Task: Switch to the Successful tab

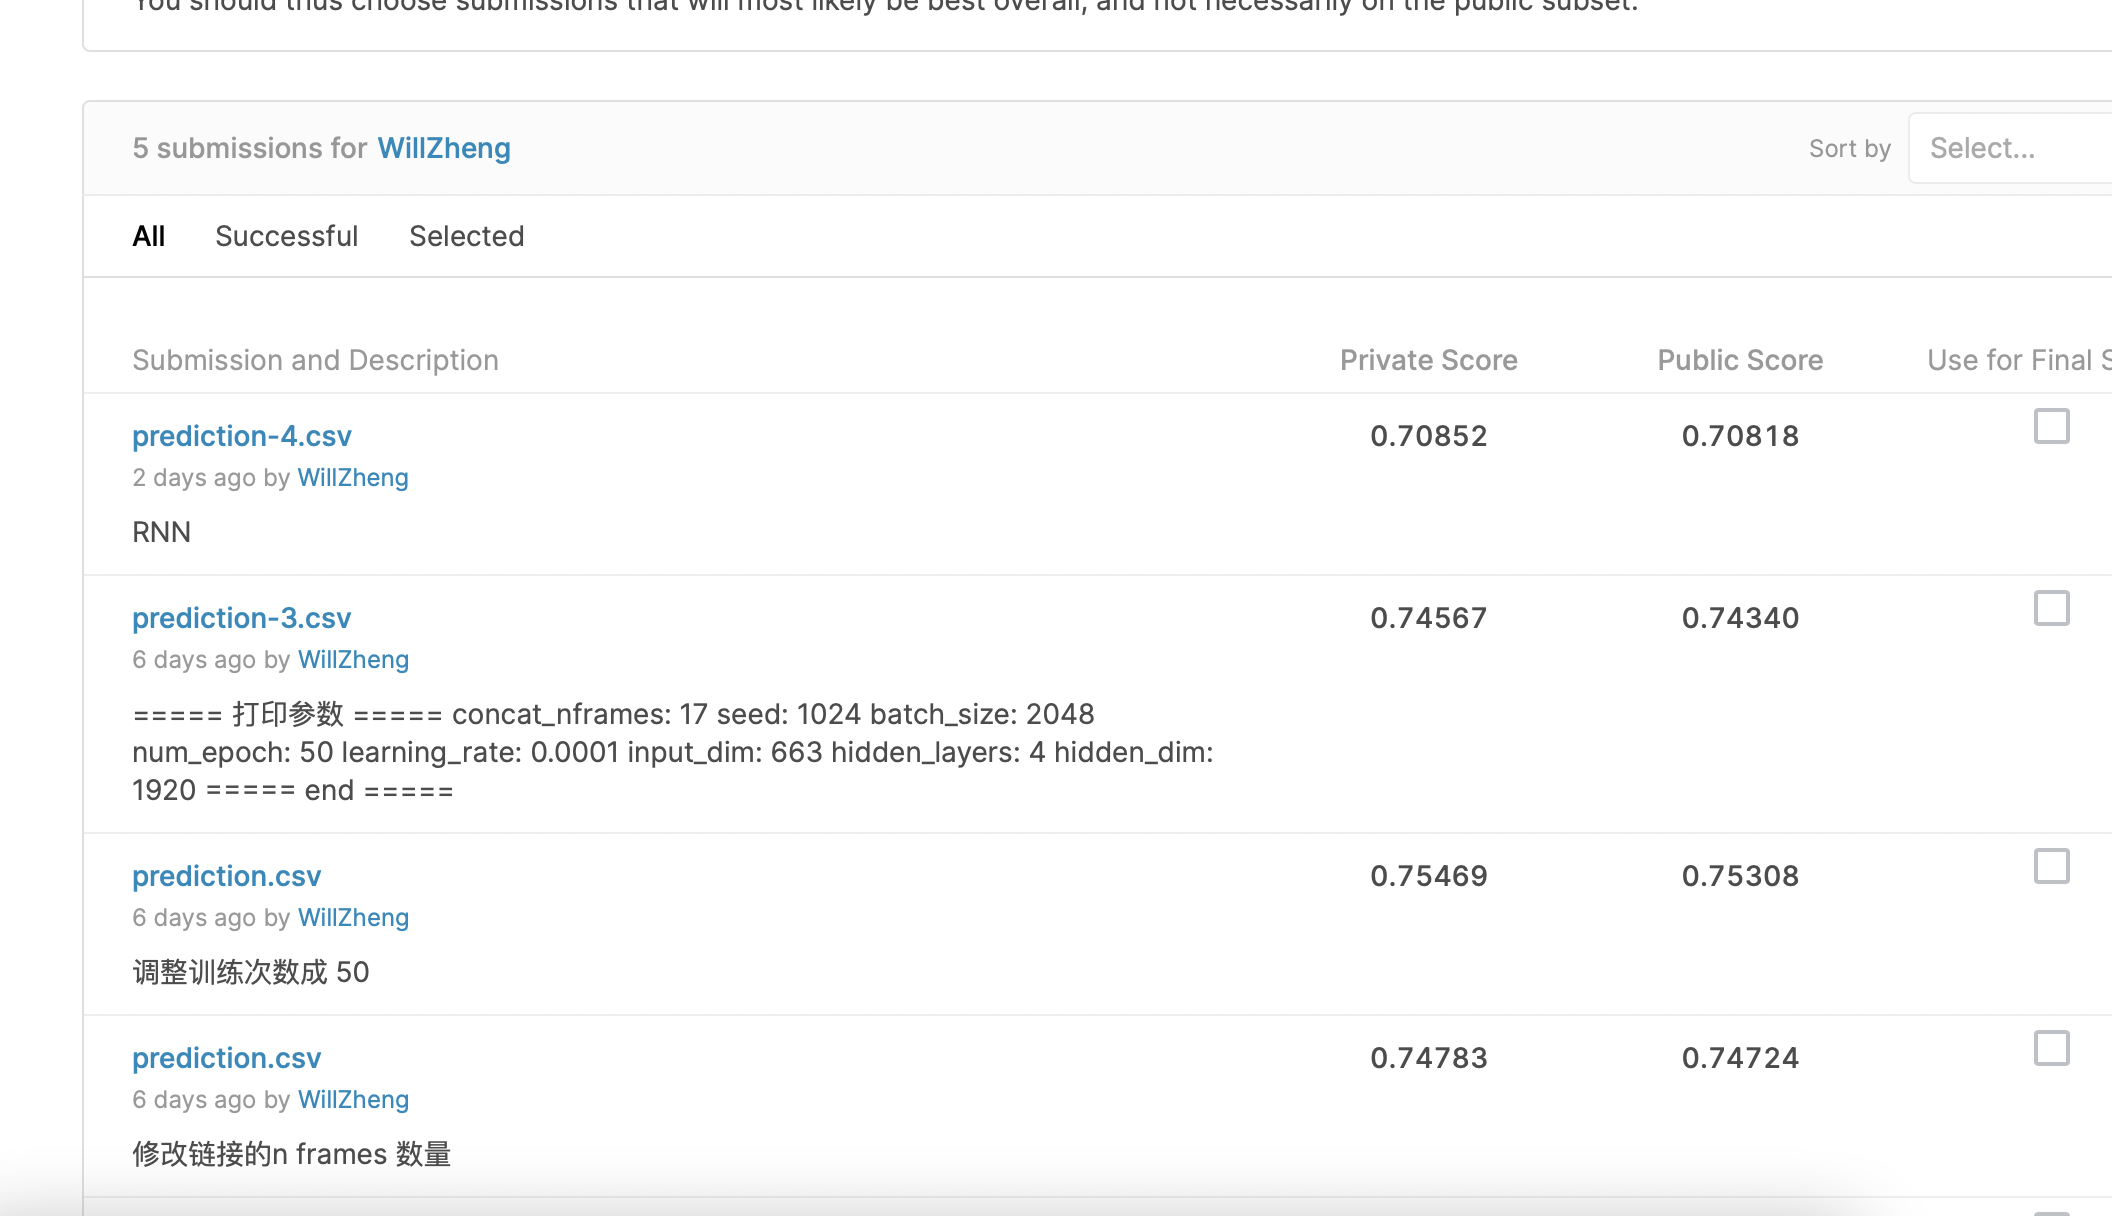Action: [x=286, y=237]
